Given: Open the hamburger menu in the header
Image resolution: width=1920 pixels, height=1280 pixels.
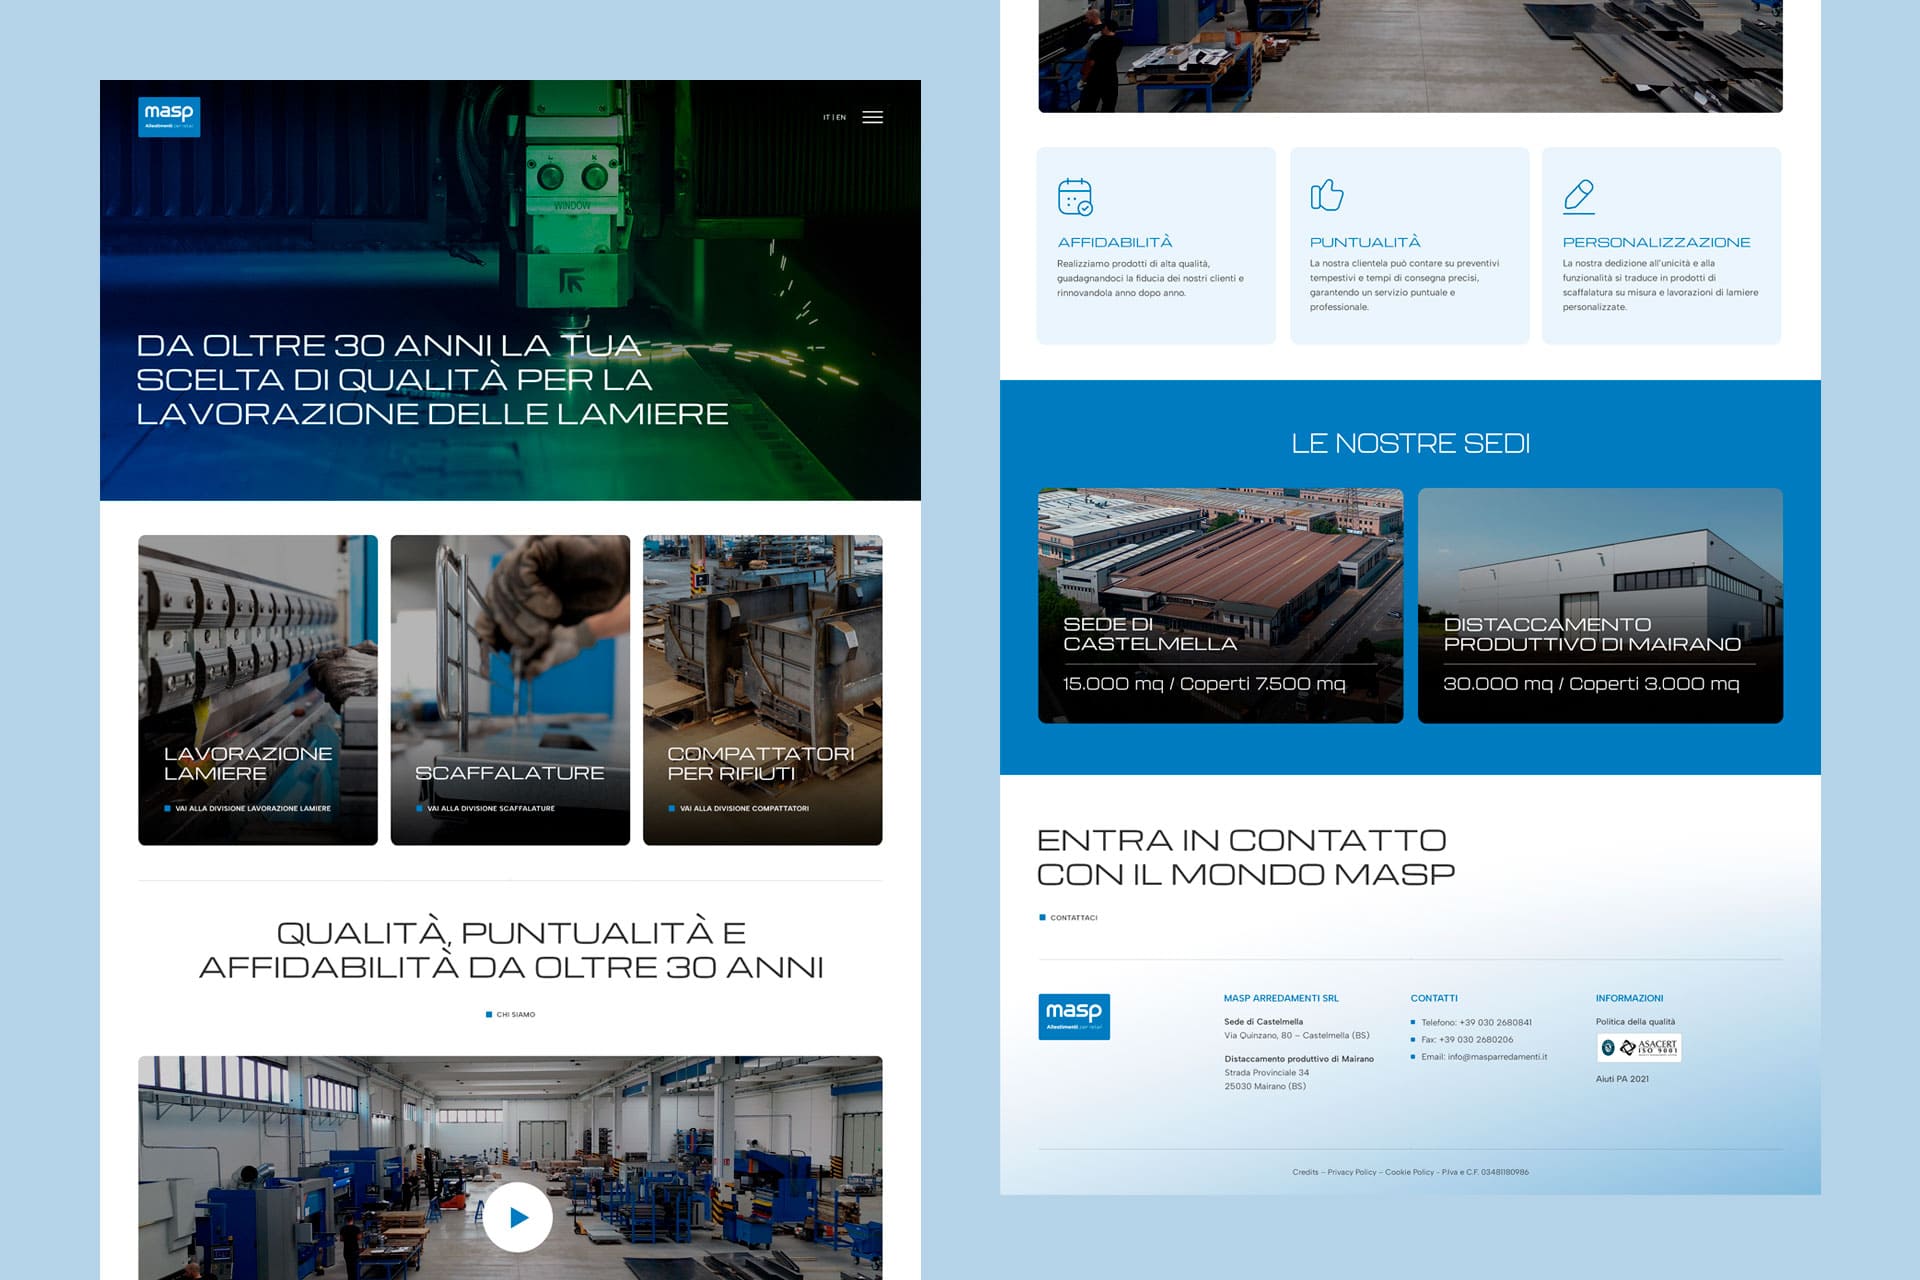Looking at the screenshot, I should (872, 117).
